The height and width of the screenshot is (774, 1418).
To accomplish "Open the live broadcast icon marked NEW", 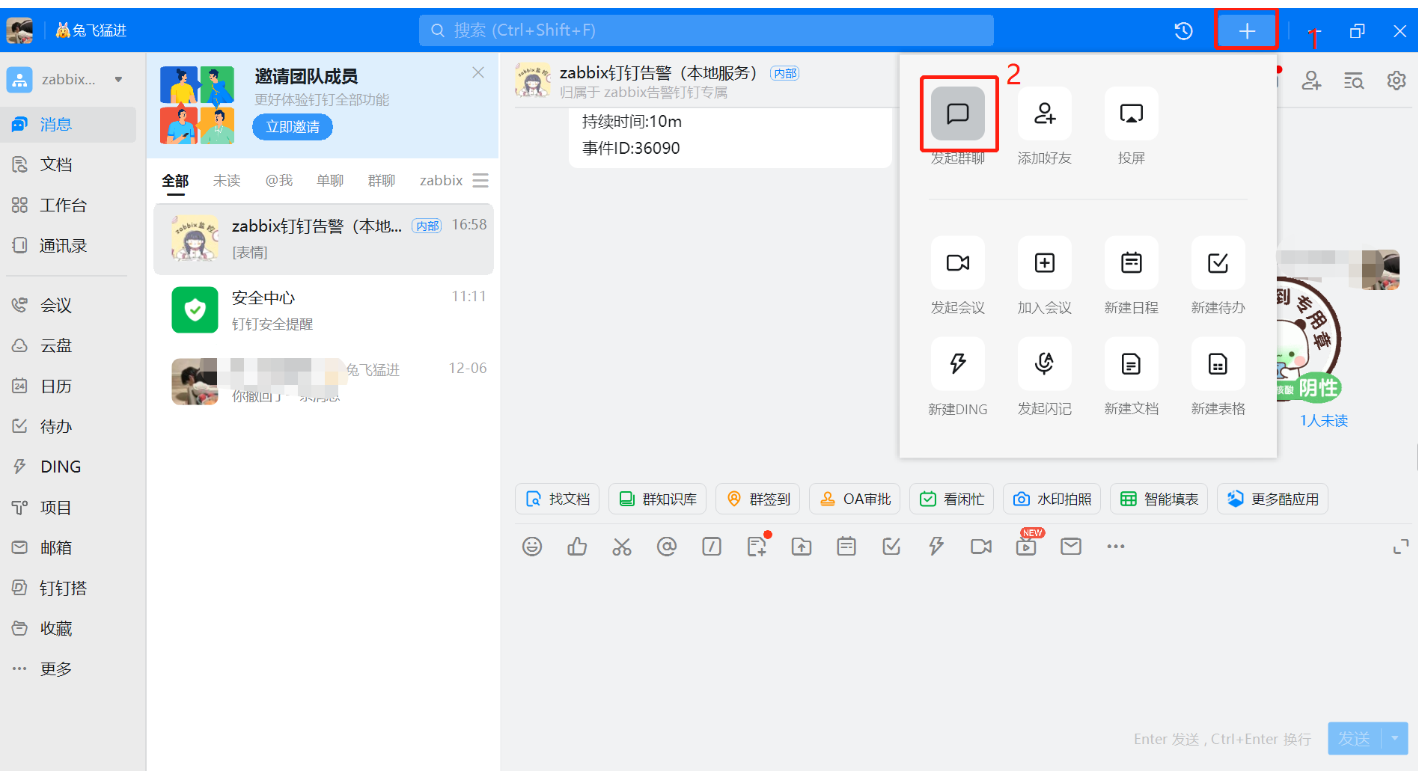I will (1026, 546).
